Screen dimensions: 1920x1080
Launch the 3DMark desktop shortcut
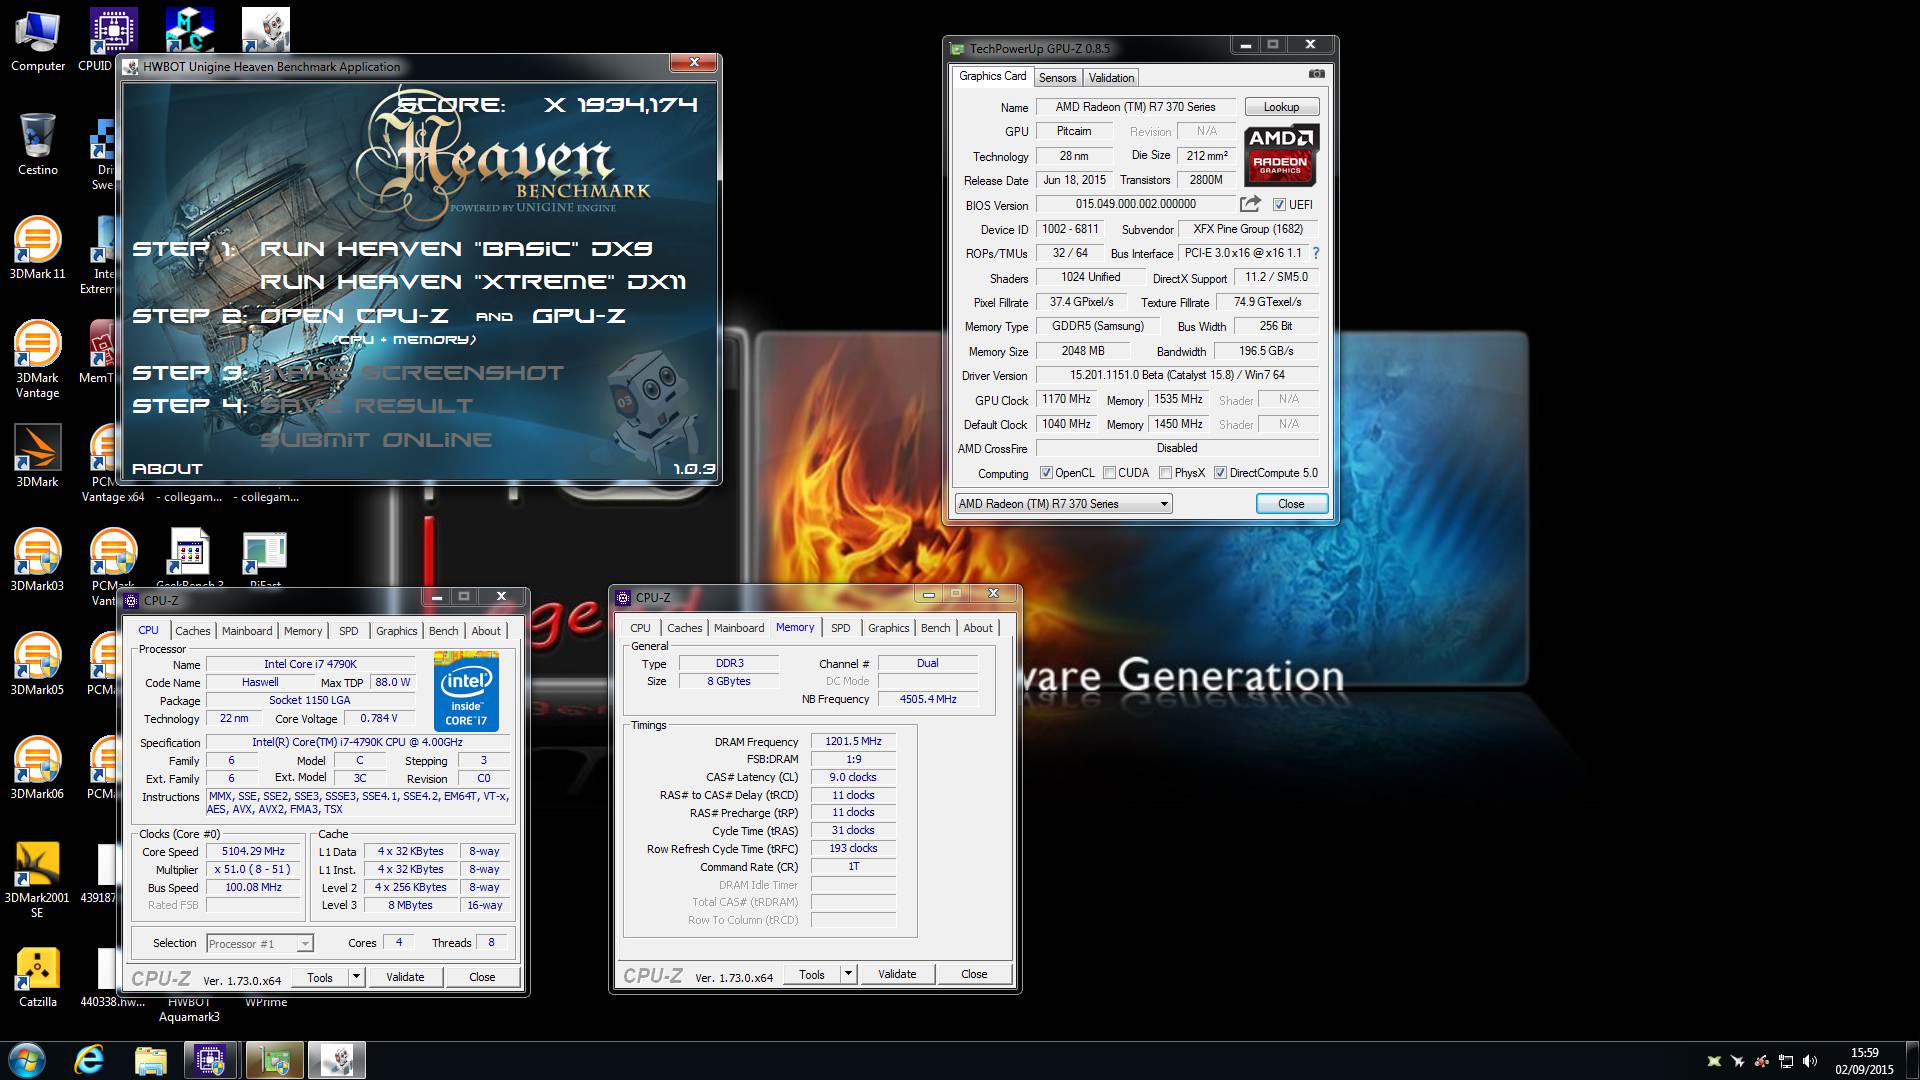click(x=38, y=456)
